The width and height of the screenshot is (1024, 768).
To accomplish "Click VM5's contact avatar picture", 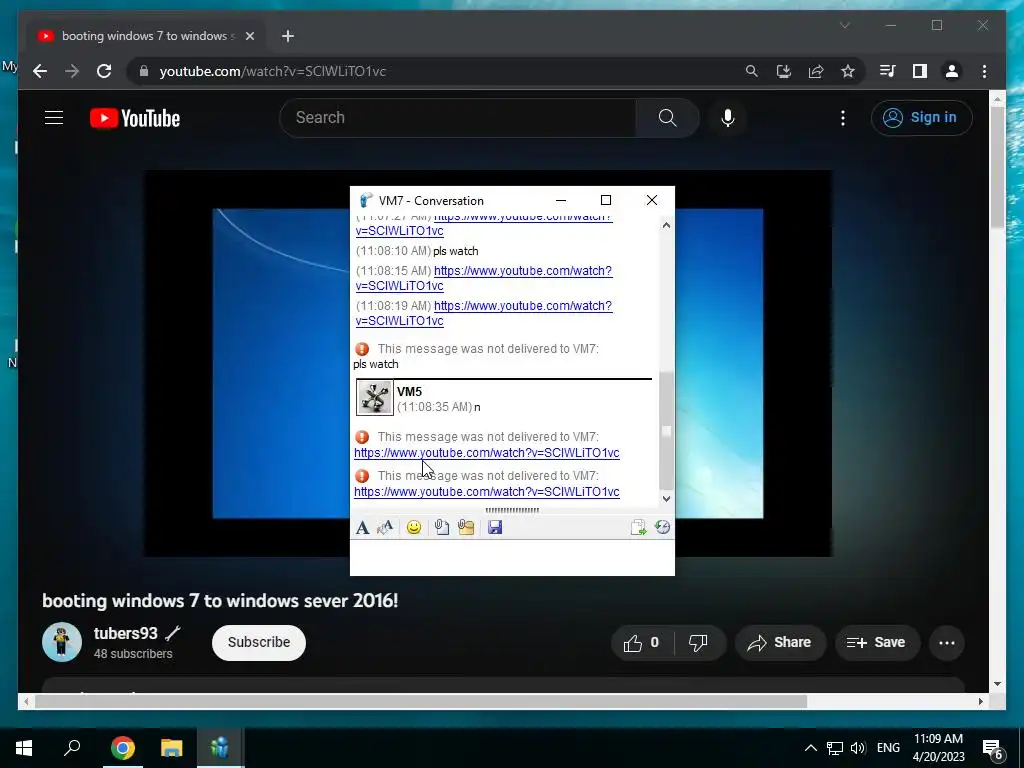I will tap(374, 398).
